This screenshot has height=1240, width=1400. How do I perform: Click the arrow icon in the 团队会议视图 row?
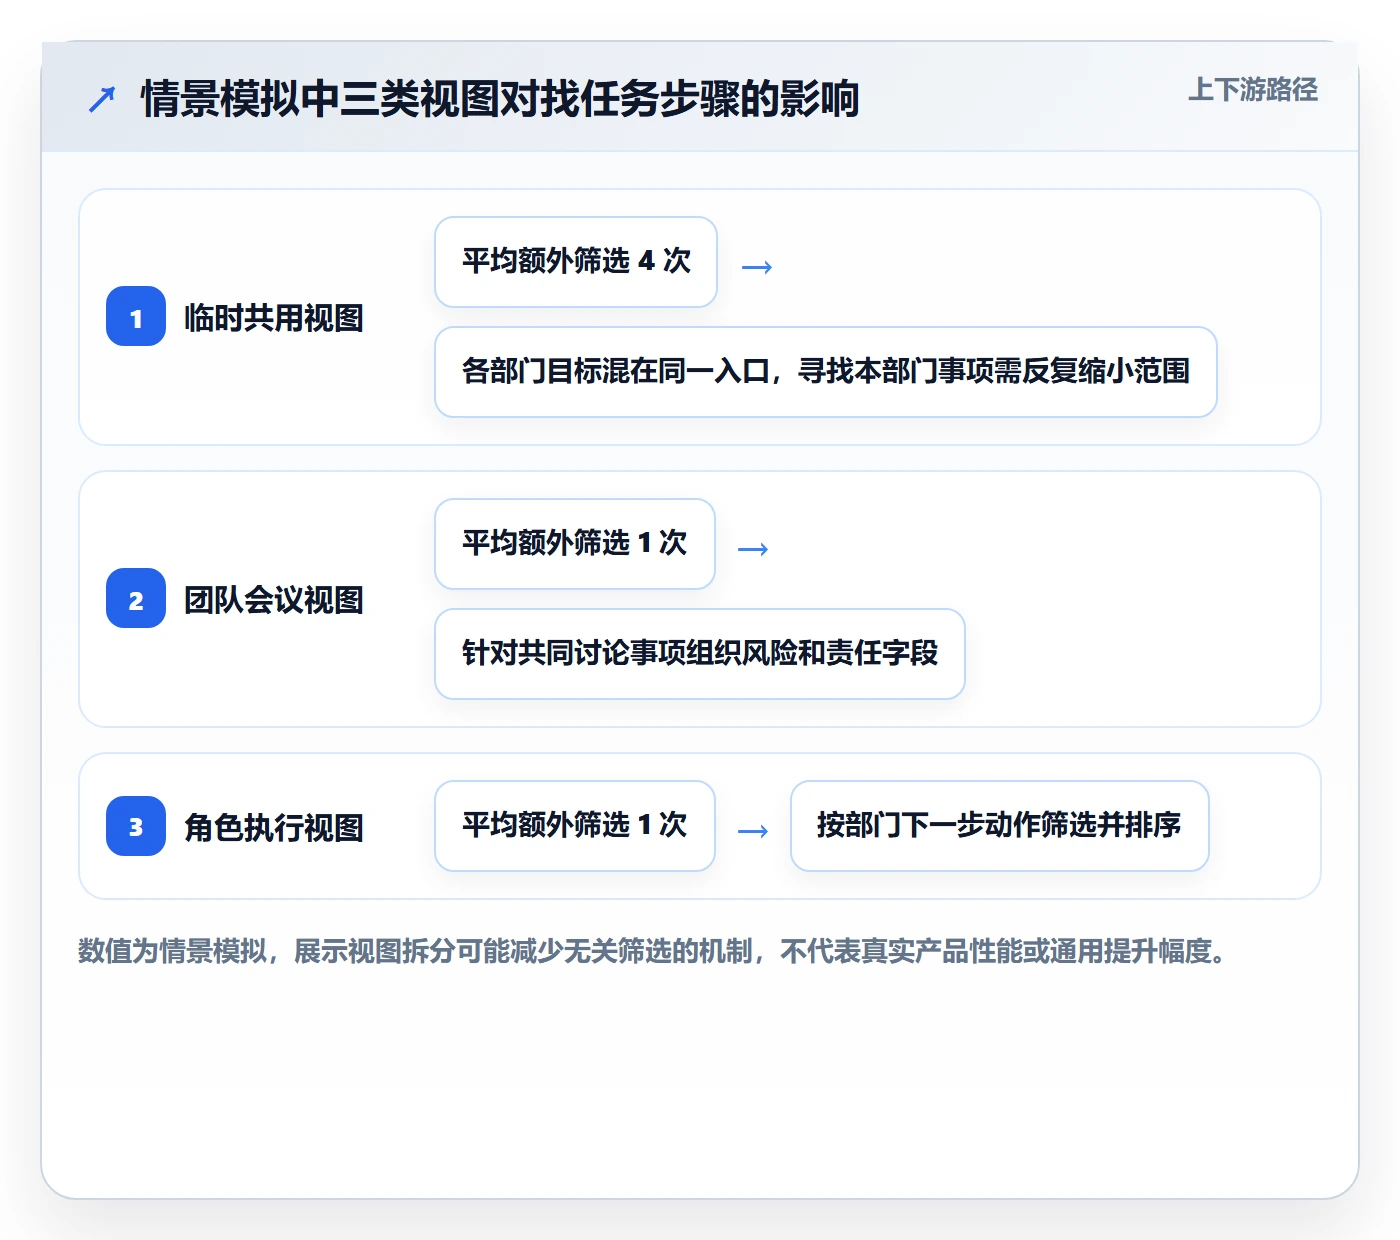753,549
